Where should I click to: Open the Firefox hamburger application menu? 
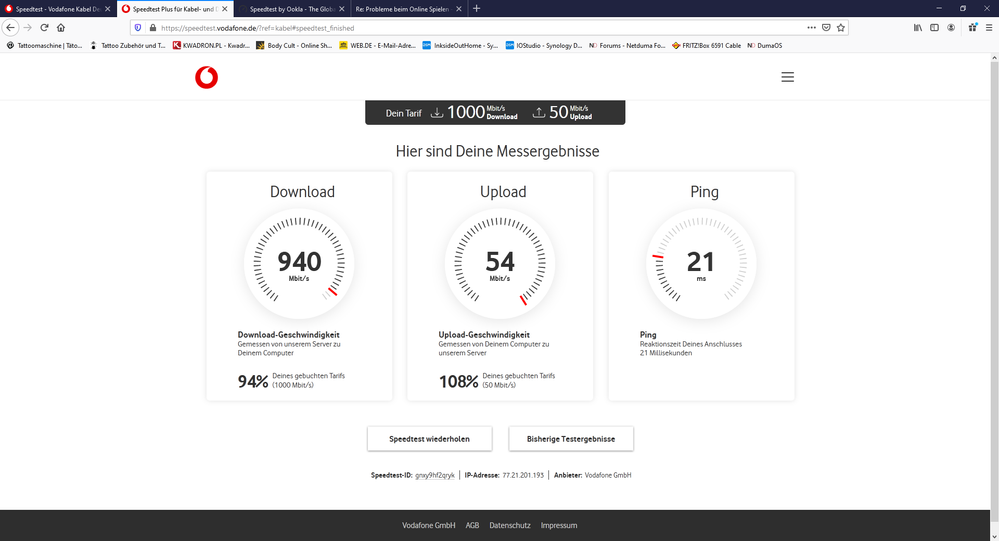[989, 27]
